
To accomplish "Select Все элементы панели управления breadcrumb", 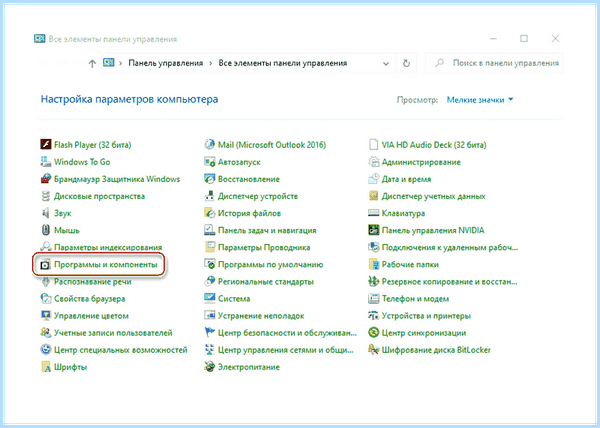I will click(x=282, y=63).
